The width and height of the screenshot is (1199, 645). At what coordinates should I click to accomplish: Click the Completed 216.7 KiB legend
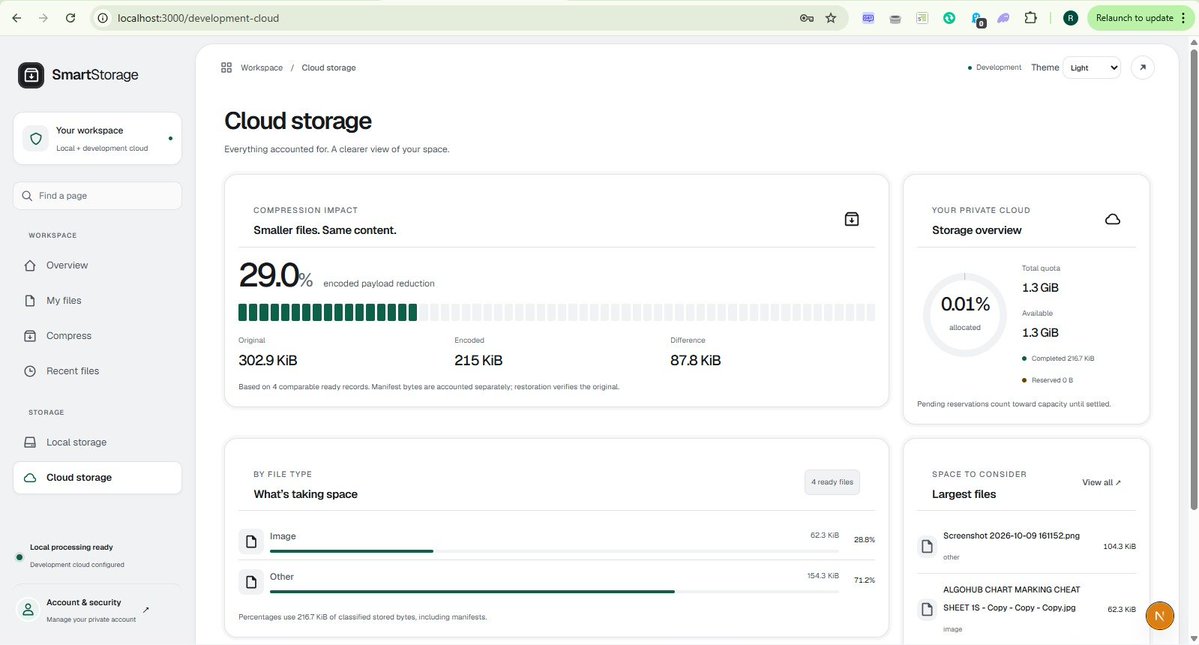(x=1058, y=358)
